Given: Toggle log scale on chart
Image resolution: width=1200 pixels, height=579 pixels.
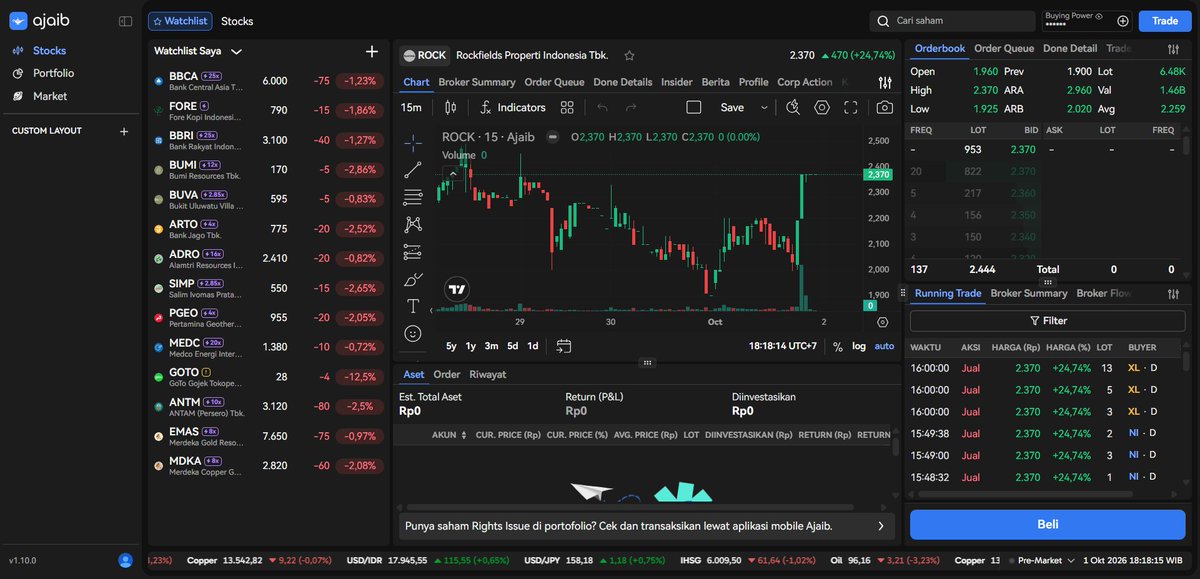Looking at the screenshot, I should point(859,346).
